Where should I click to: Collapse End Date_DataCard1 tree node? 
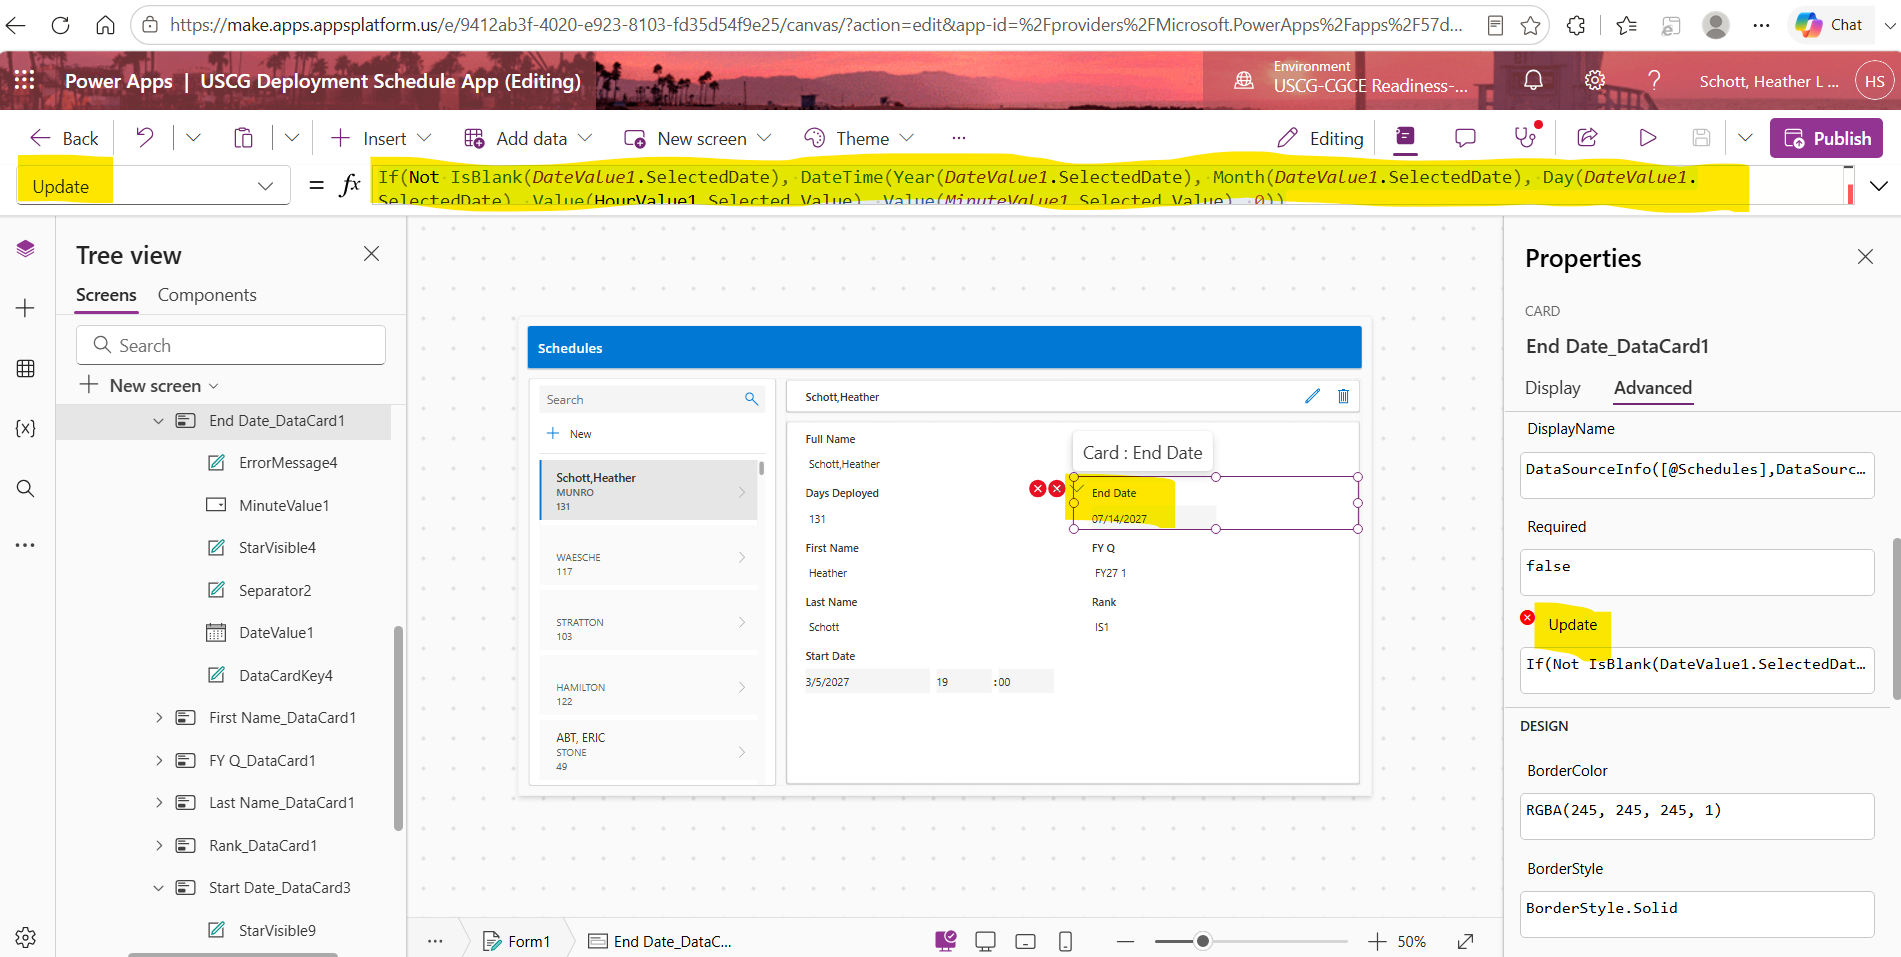pyautogui.click(x=158, y=421)
